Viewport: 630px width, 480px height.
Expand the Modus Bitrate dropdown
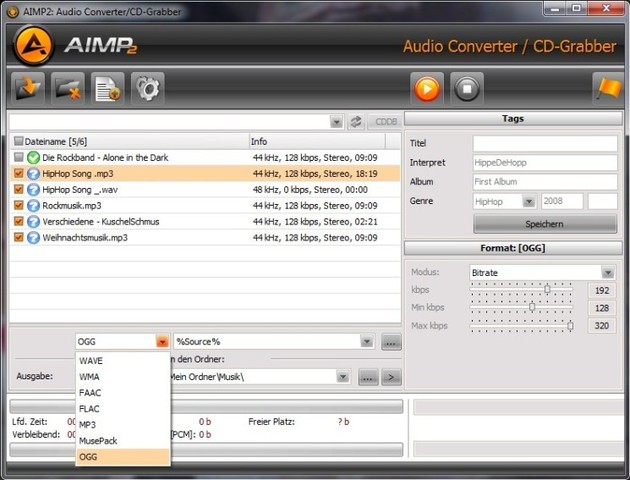click(x=608, y=272)
